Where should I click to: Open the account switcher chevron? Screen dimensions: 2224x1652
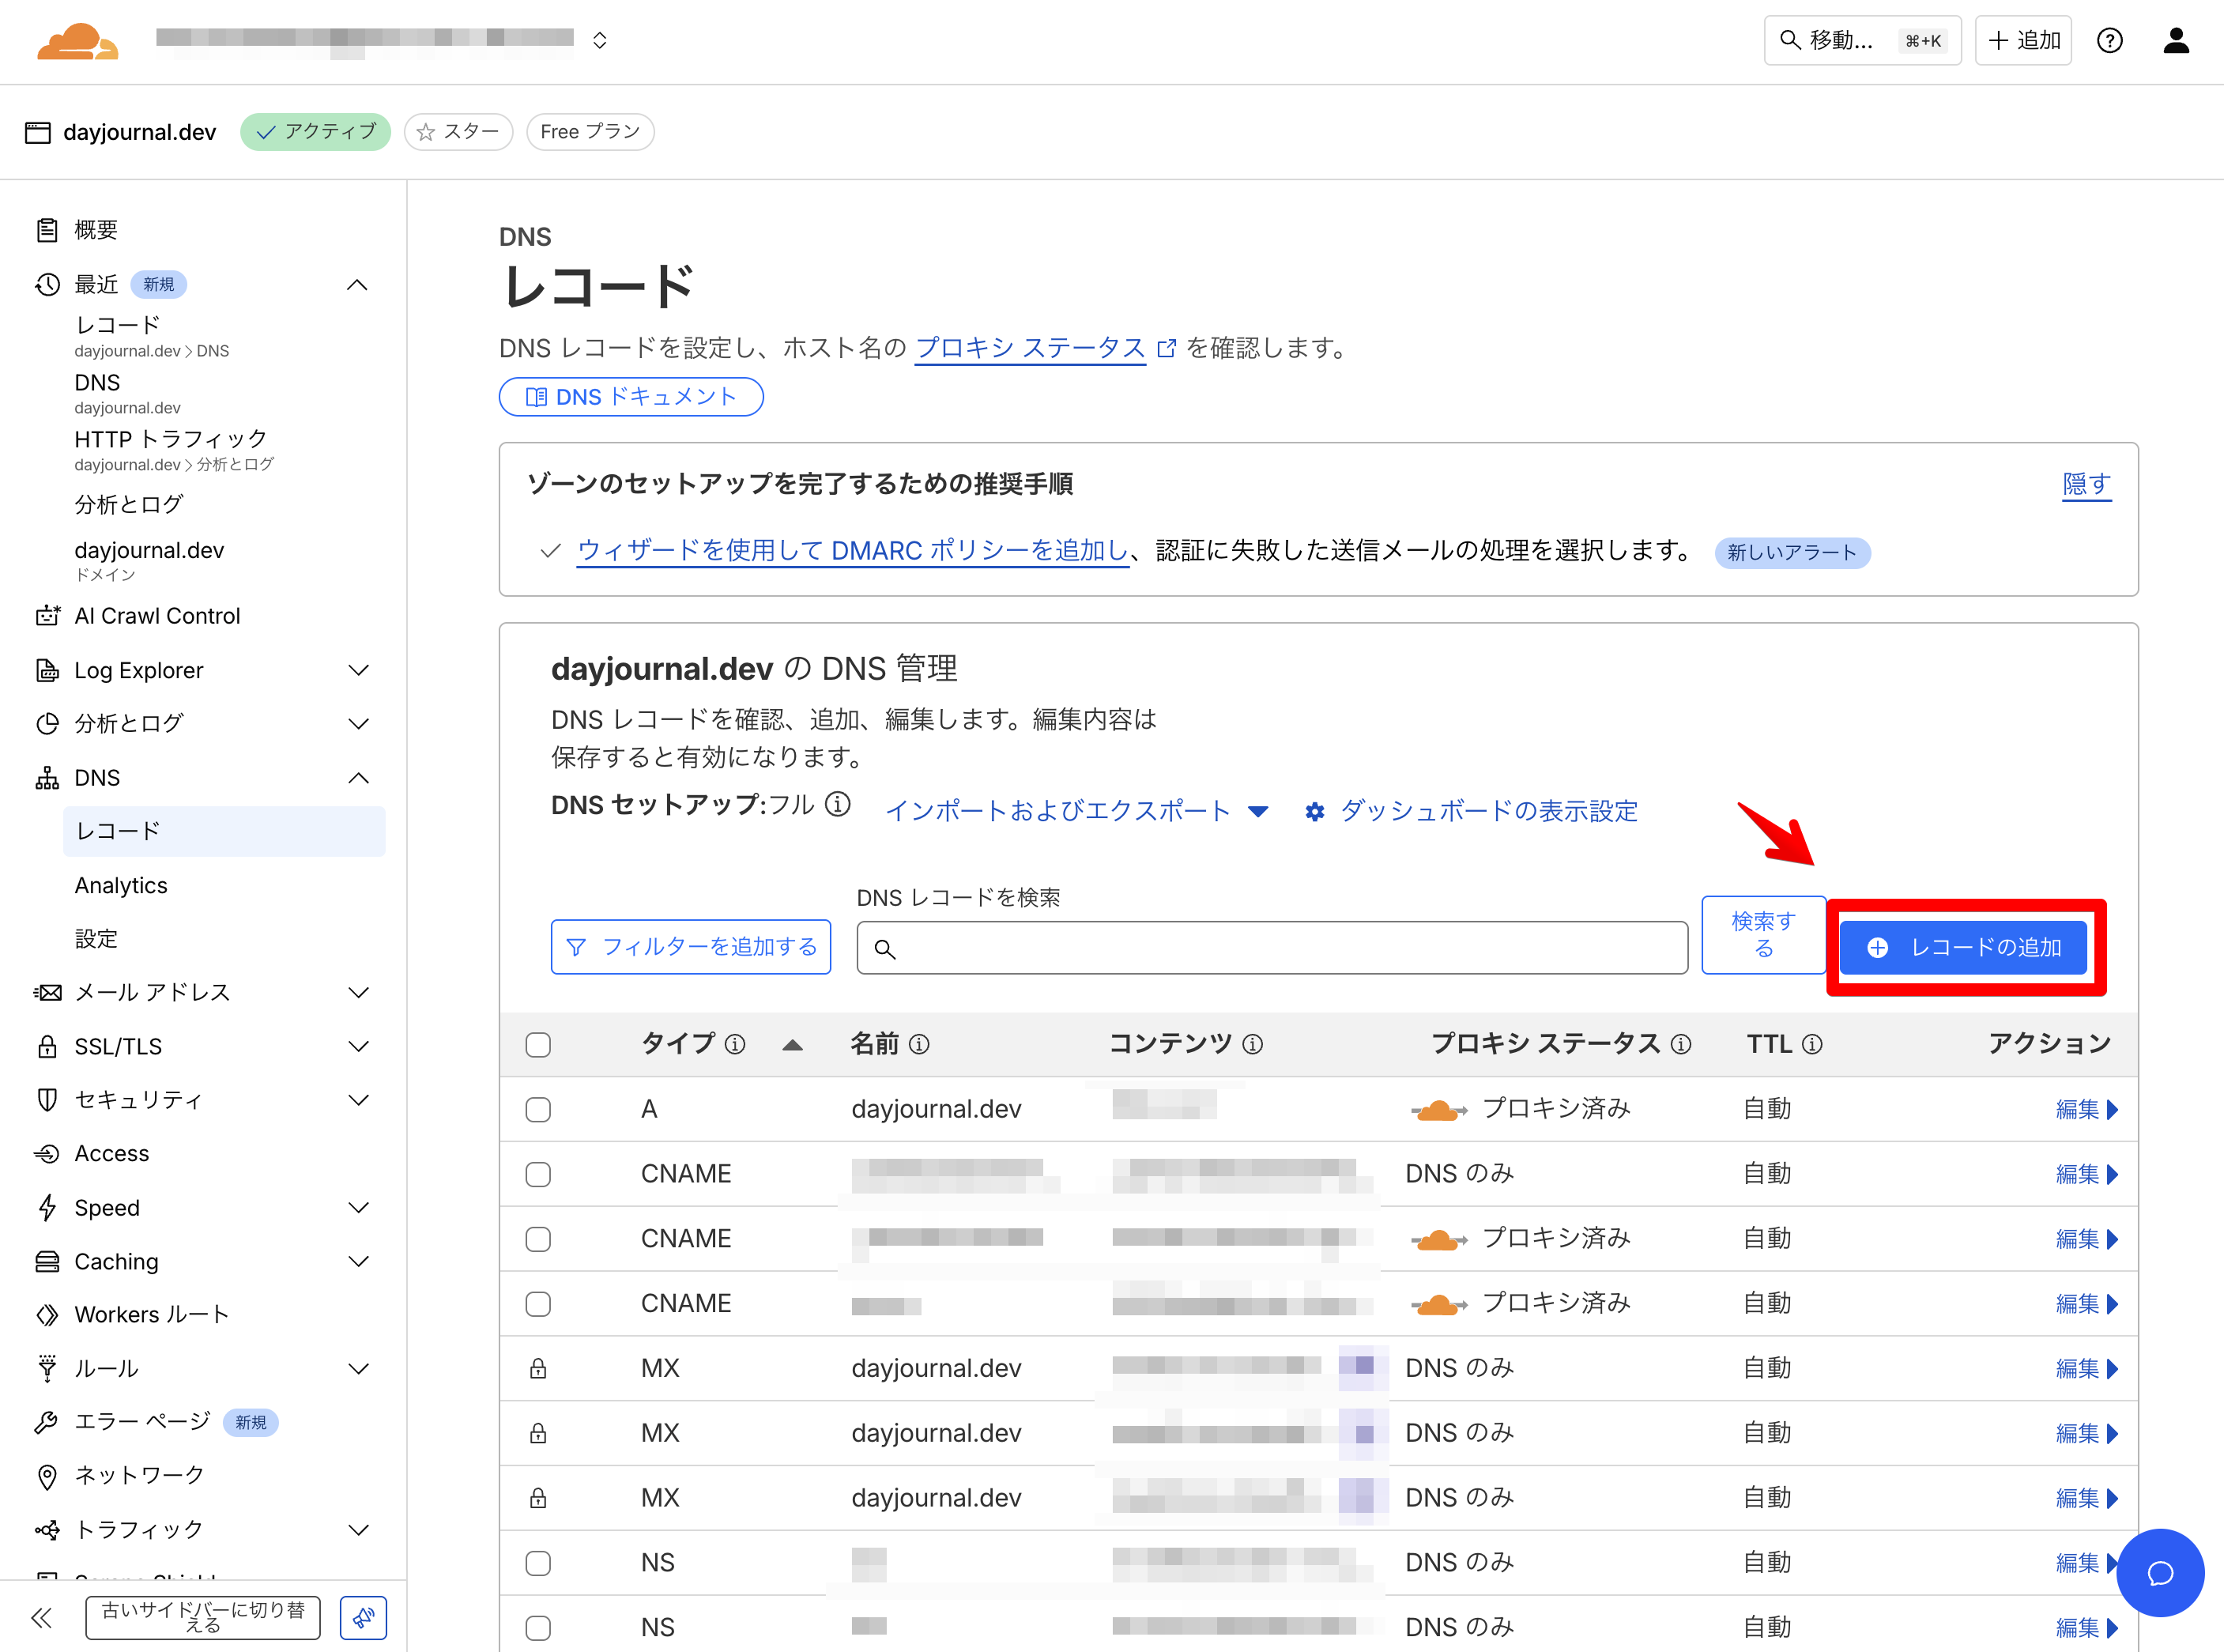tap(600, 40)
